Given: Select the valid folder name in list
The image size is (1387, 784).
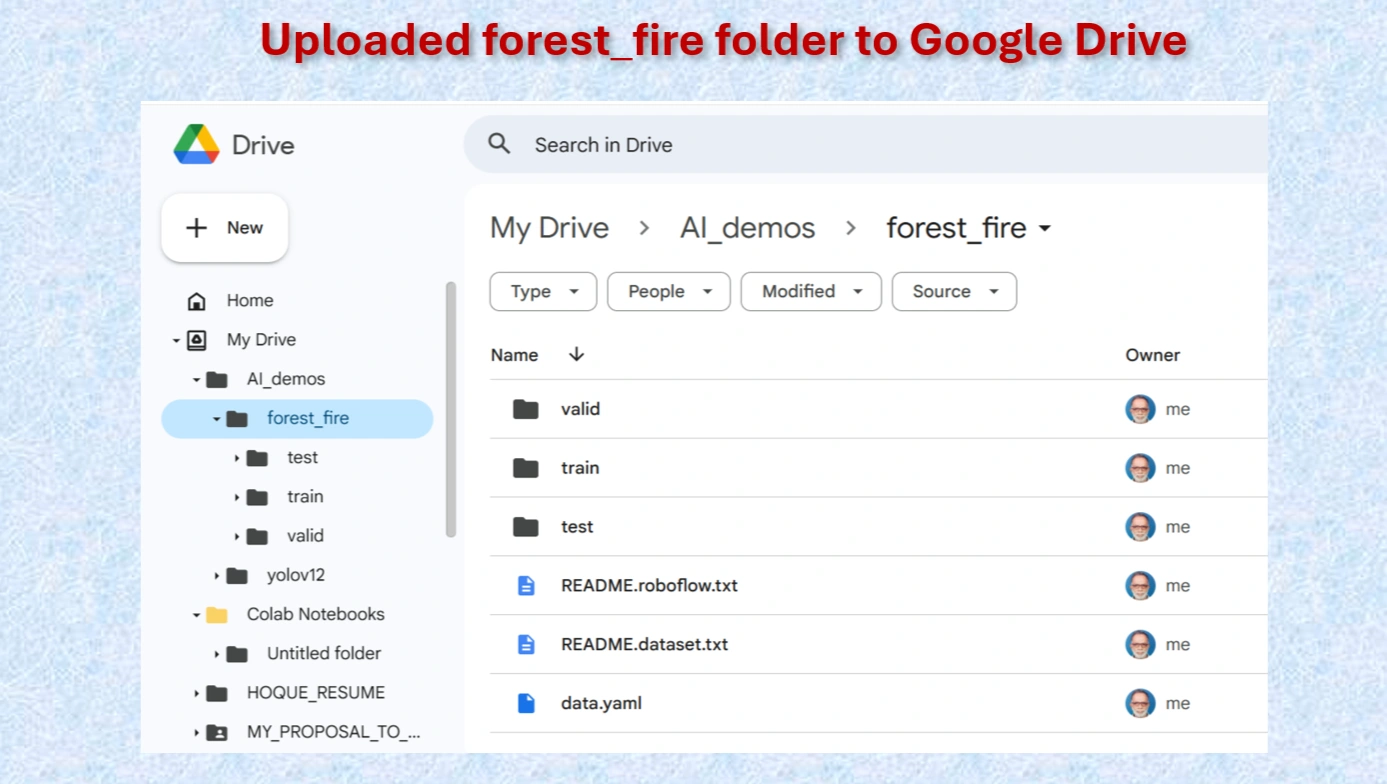Looking at the screenshot, I should point(580,409).
